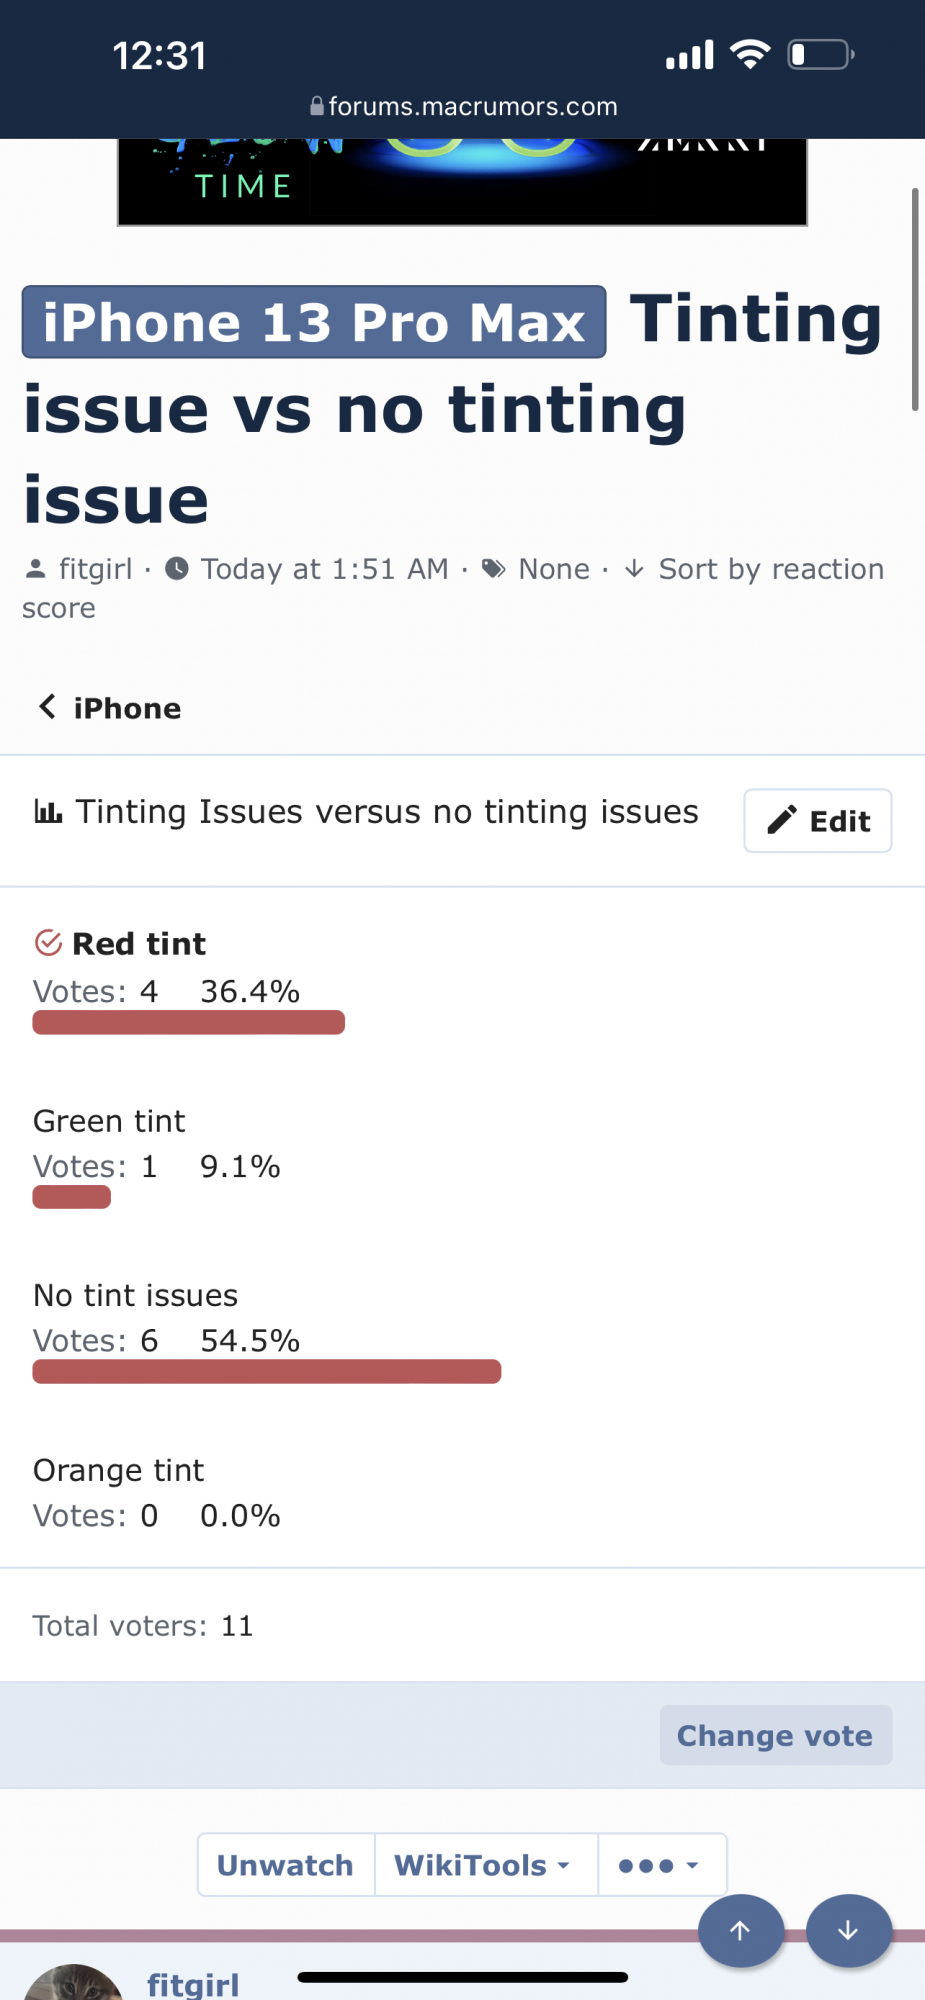Tap the clock icon beside thread date
Screen dimensions: 925x2000
177,569
